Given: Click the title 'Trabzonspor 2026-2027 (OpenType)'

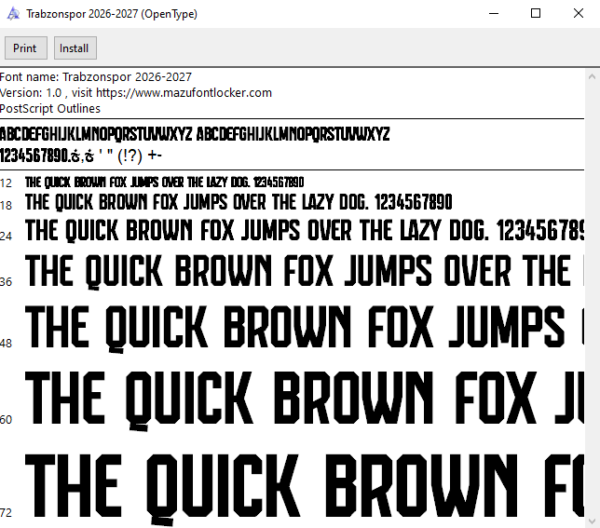Looking at the screenshot, I should coord(112,14).
